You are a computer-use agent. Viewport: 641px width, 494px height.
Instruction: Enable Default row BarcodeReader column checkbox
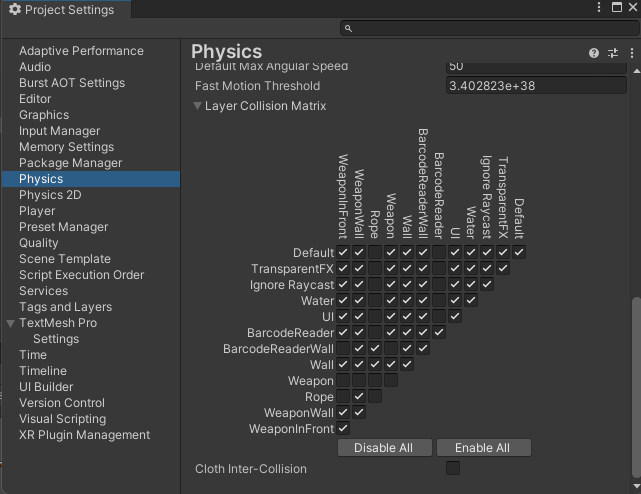pyautogui.click(x=439, y=252)
